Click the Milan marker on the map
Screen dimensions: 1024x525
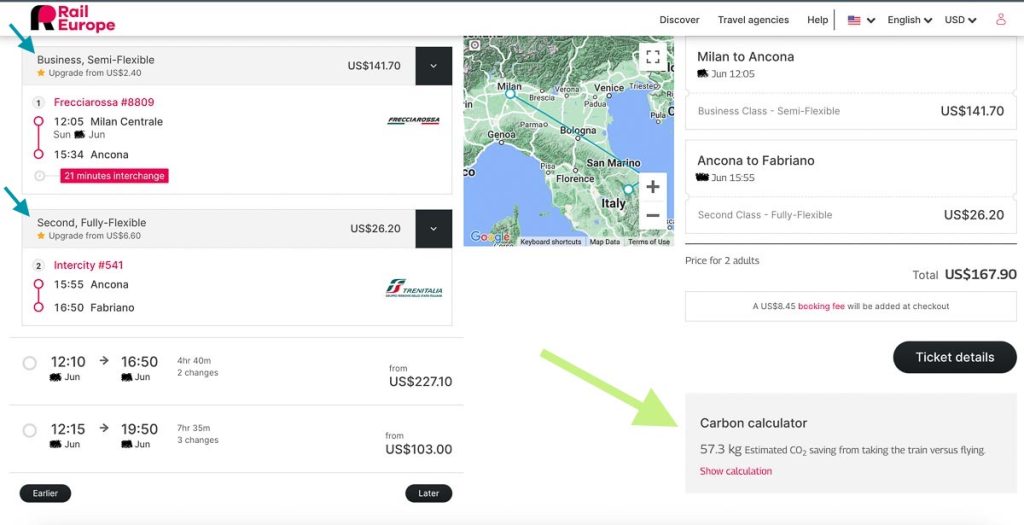[x=510, y=94]
